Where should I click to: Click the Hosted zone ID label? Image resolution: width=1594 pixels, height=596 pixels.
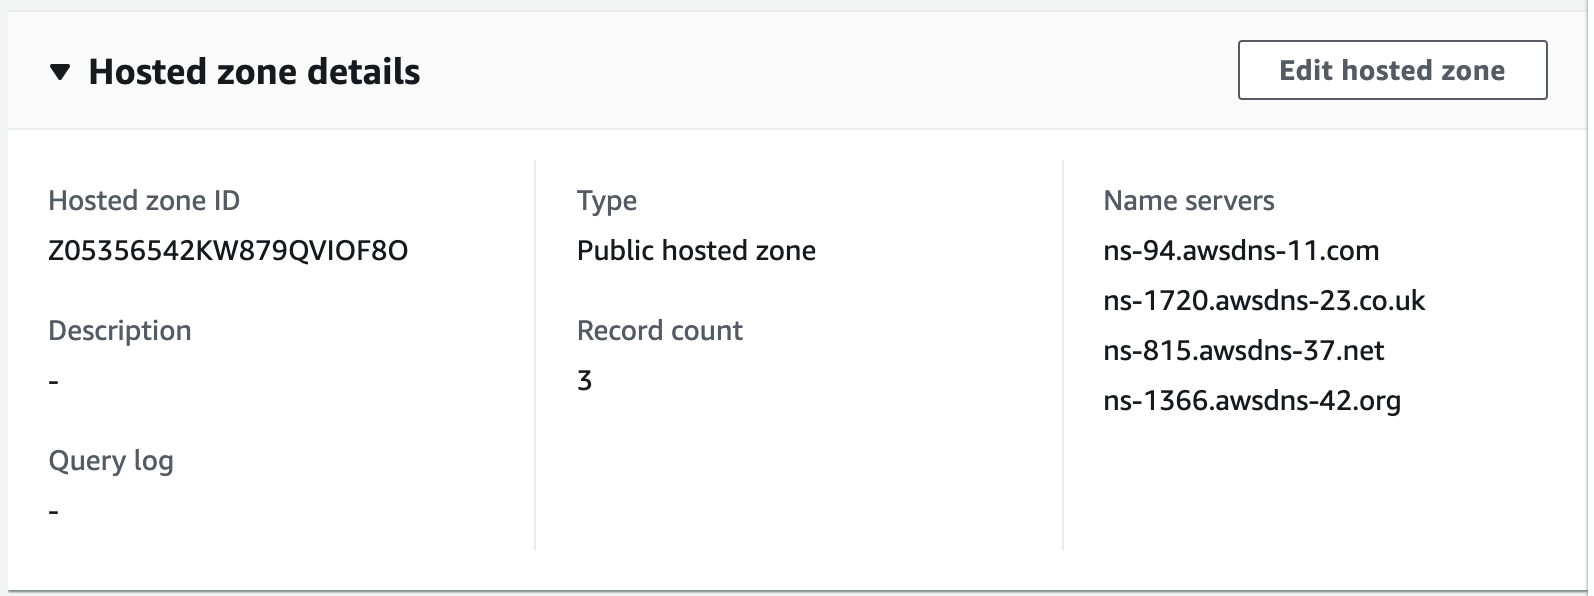tap(144, 201)
